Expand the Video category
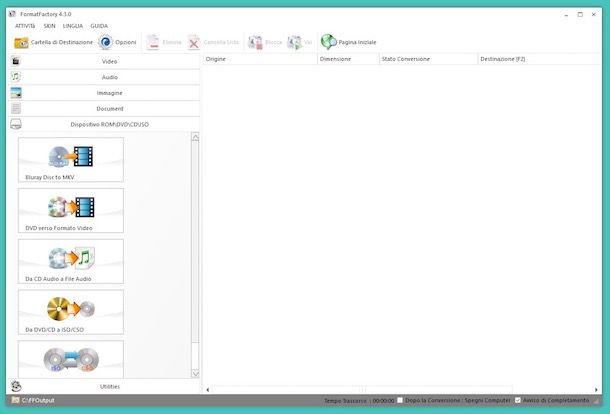 [x=104, y=61]
